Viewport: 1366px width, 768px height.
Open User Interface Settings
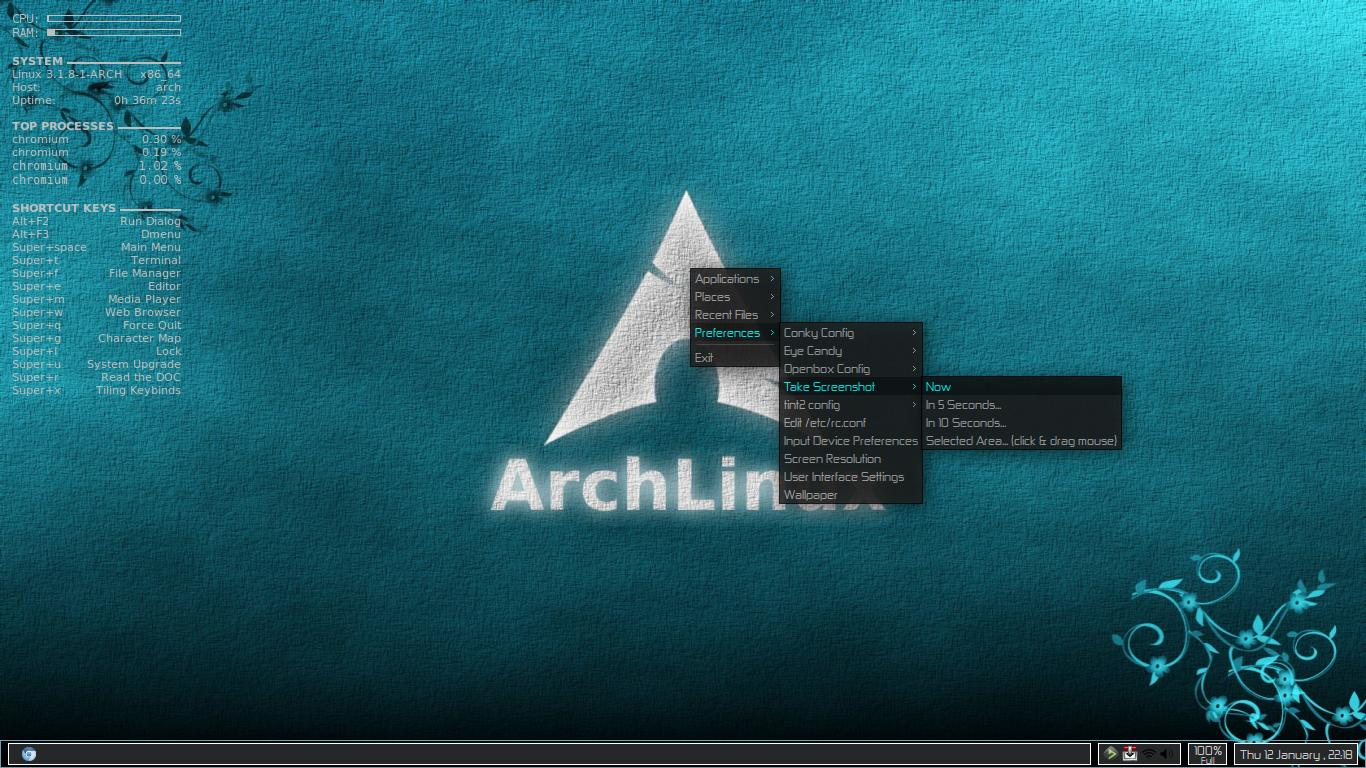[851, 477]
